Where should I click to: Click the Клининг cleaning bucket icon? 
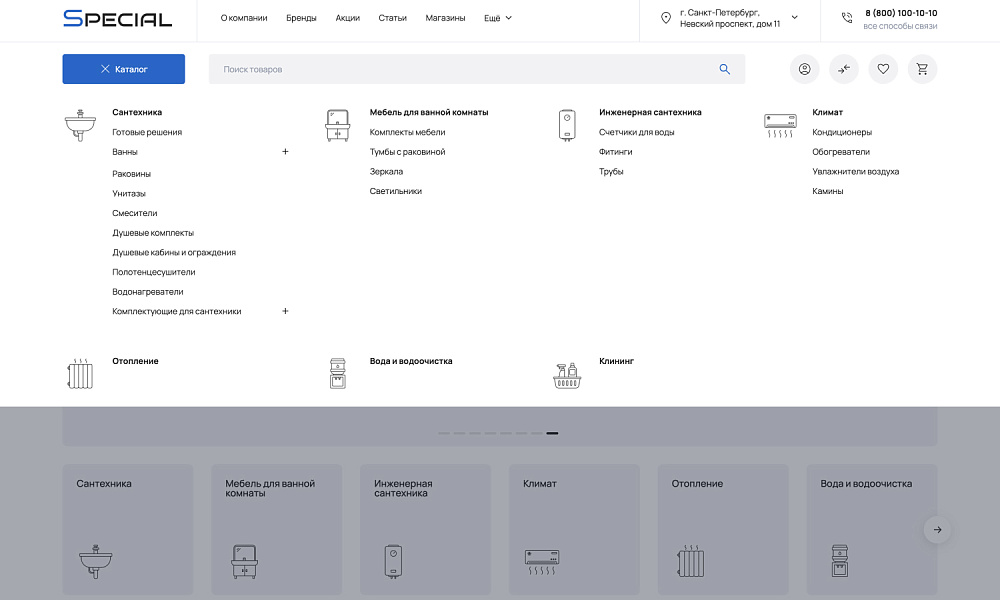coord(567,373)
